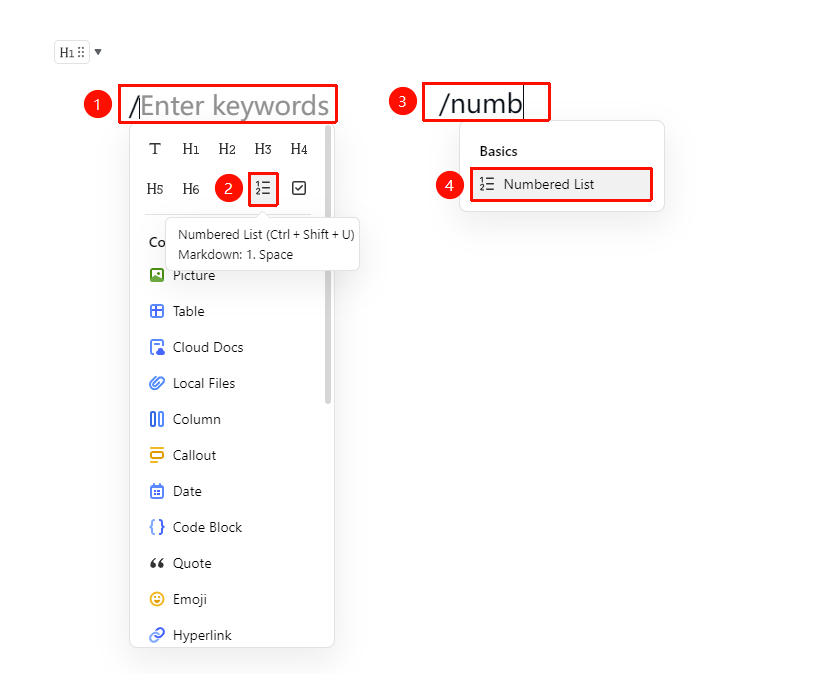
Task: Click the Emoji smiley icon
Action: (157, 599)
